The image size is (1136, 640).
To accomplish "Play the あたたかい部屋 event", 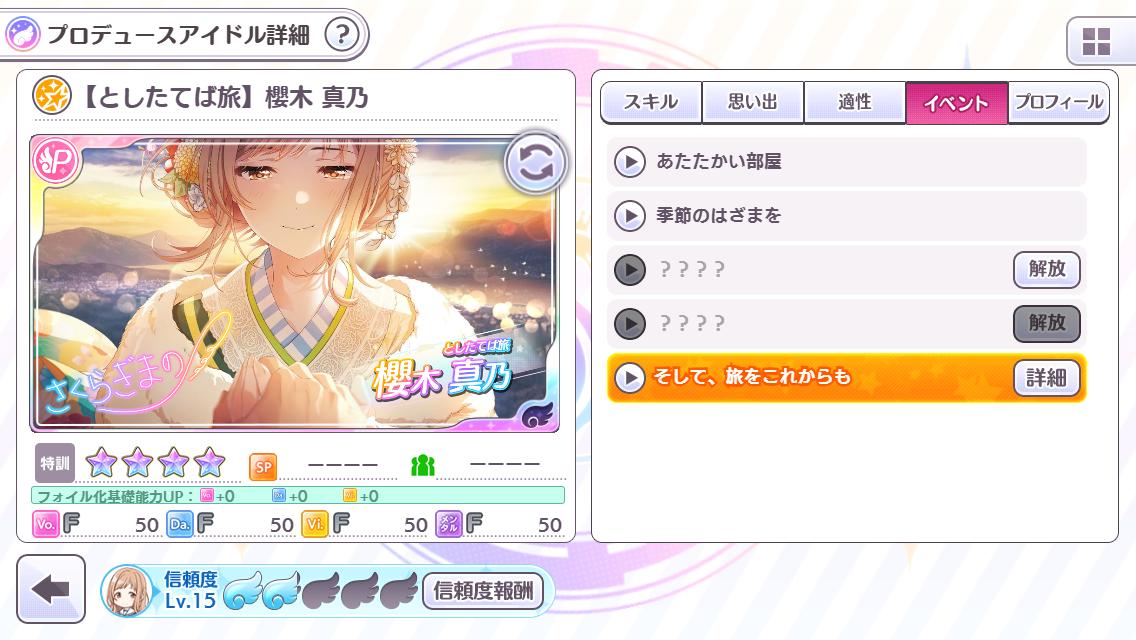I will point(846,162).
